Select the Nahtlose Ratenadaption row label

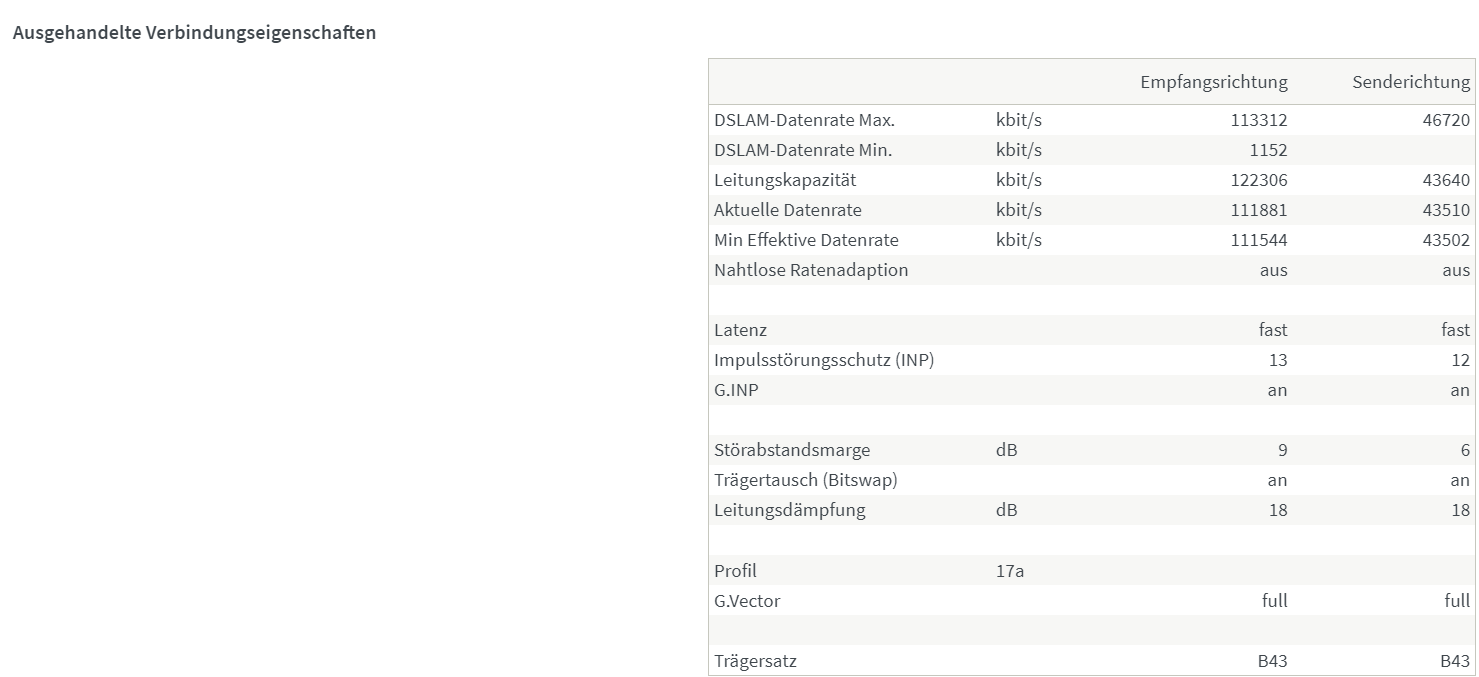(811, 270)
